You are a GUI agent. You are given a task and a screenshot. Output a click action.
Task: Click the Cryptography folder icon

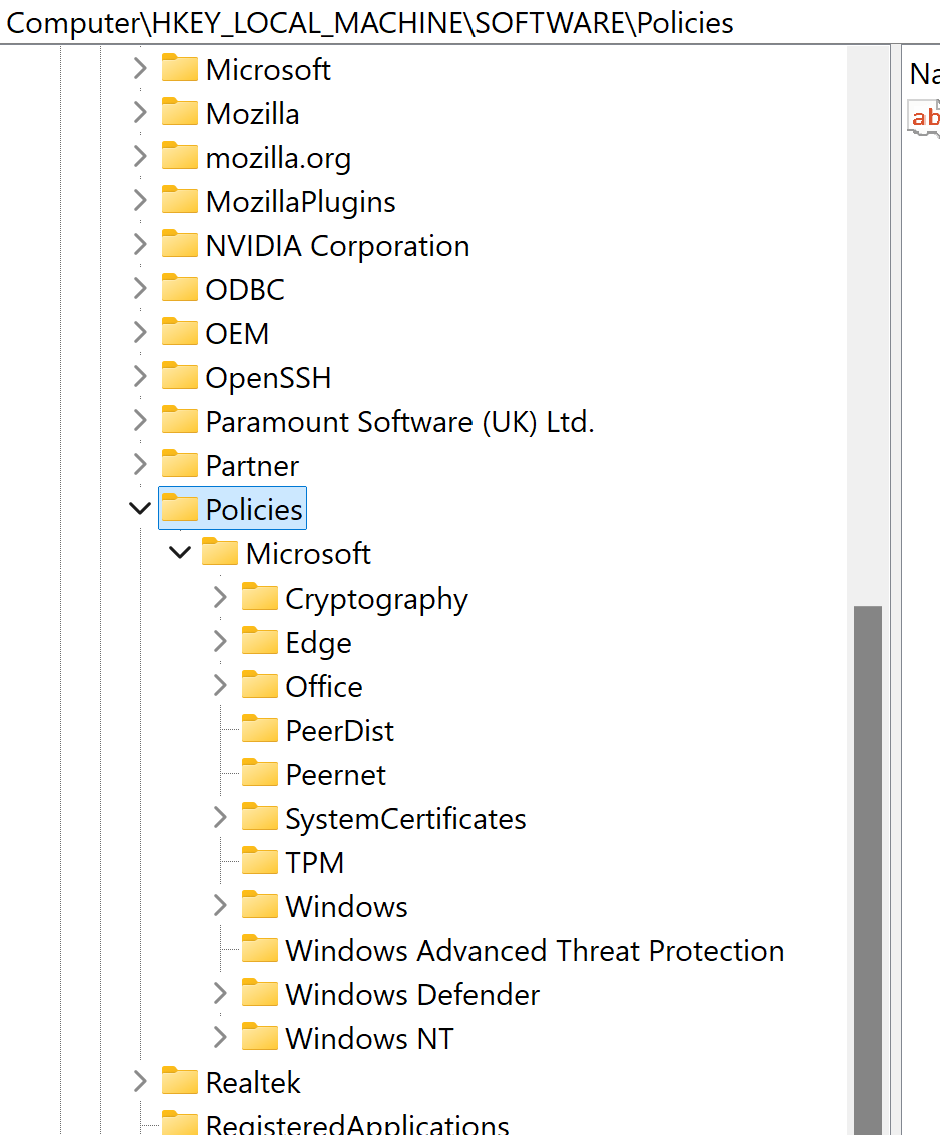[260, 597]
